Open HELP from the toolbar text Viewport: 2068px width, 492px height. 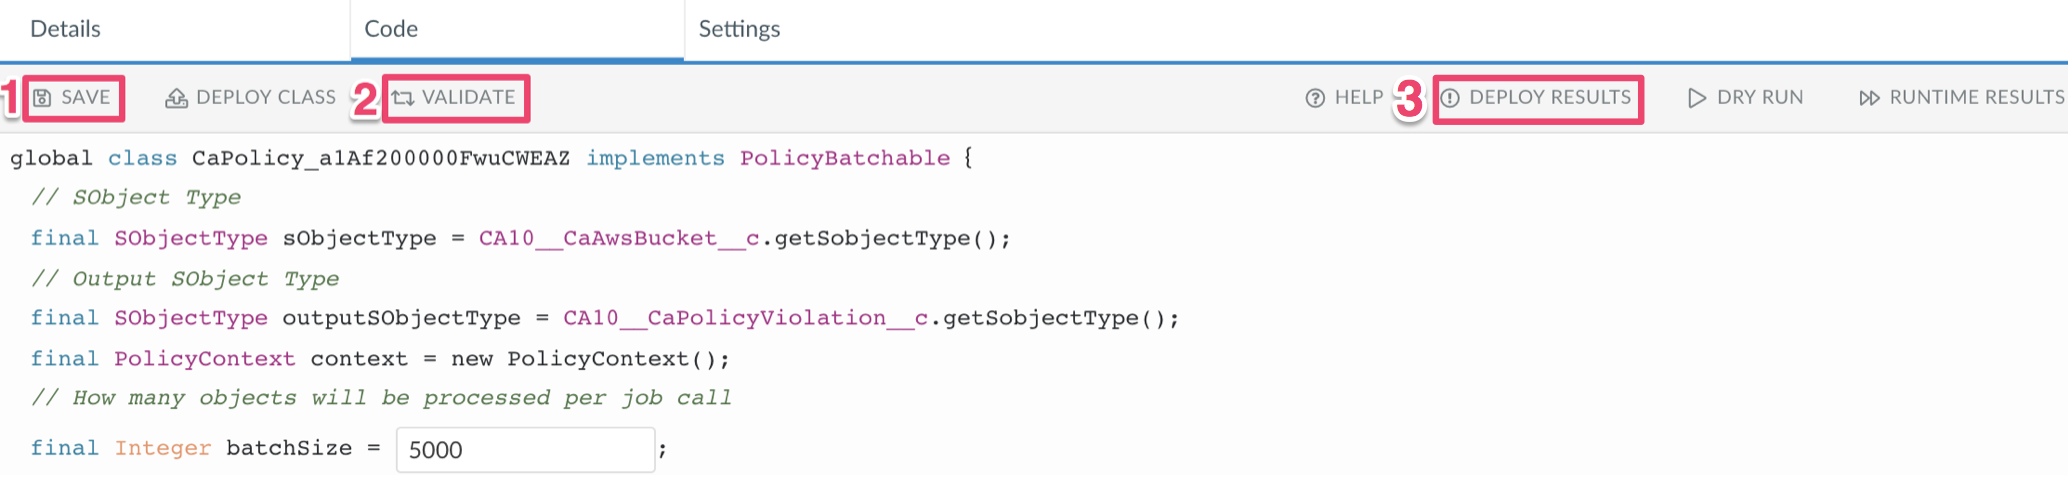pyautogui.click(x=1359, y=98)
